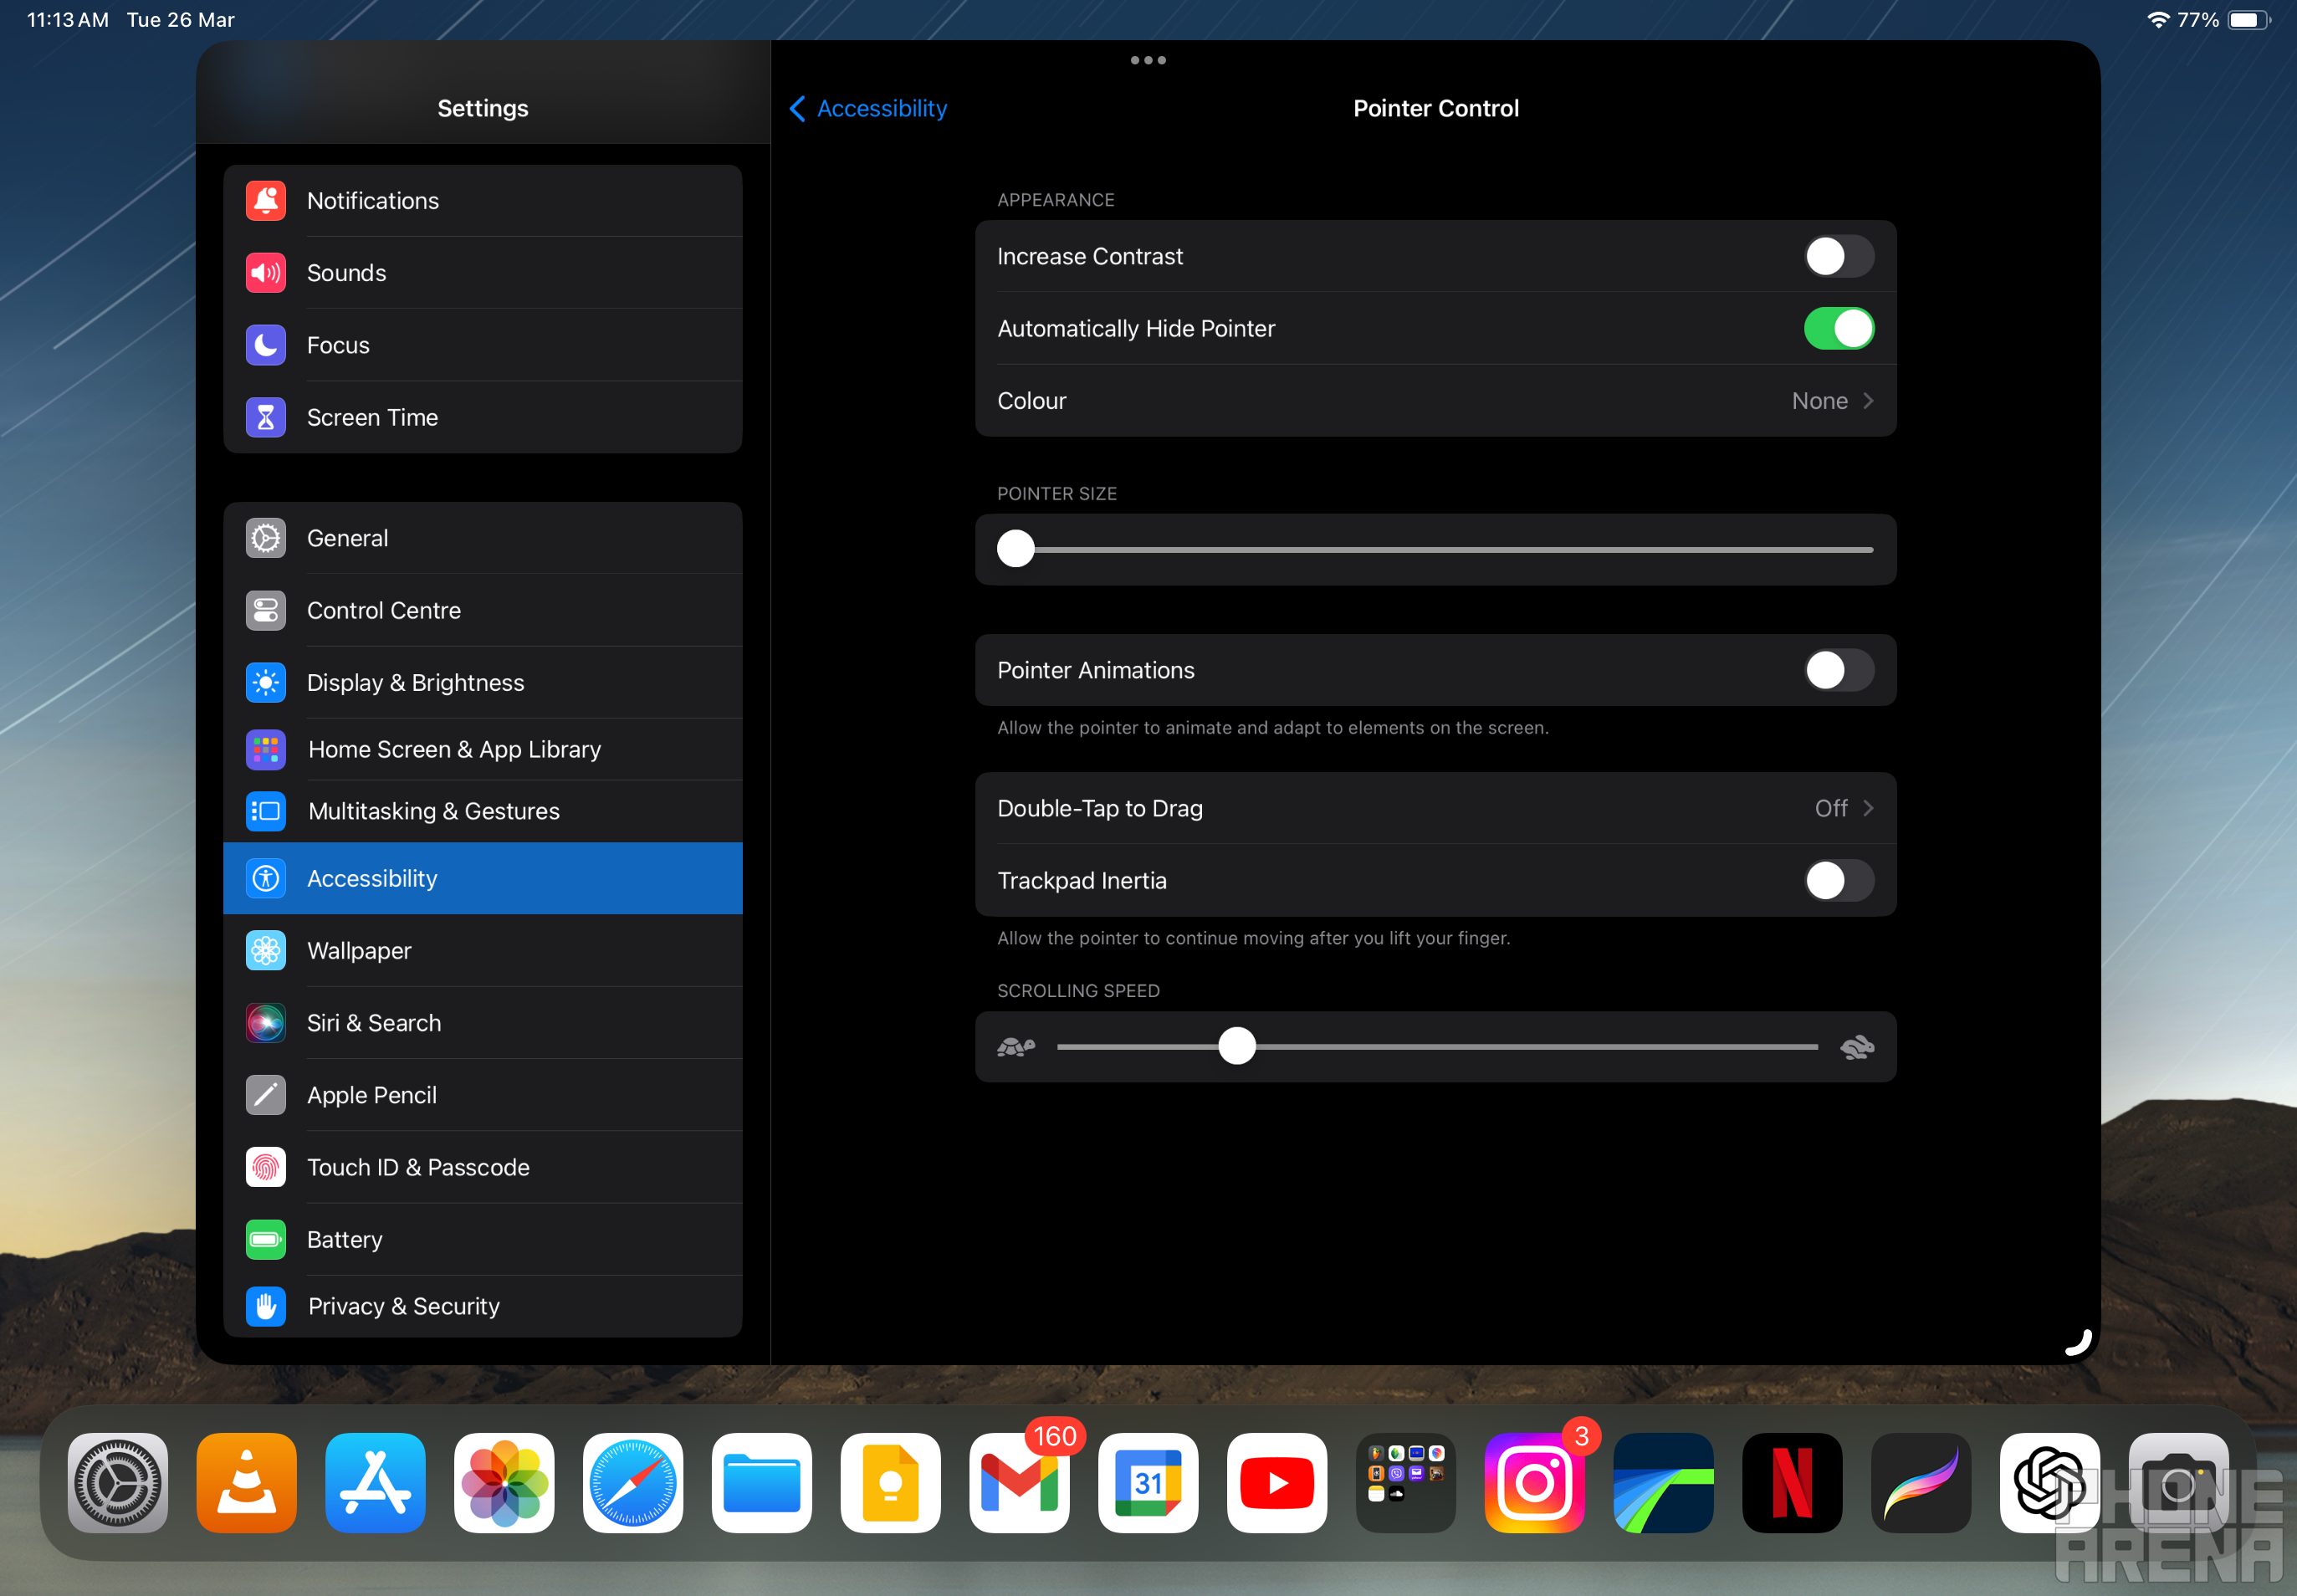Click the Battery settings icon
2297x1596 pixels.
click(266, 1240)
